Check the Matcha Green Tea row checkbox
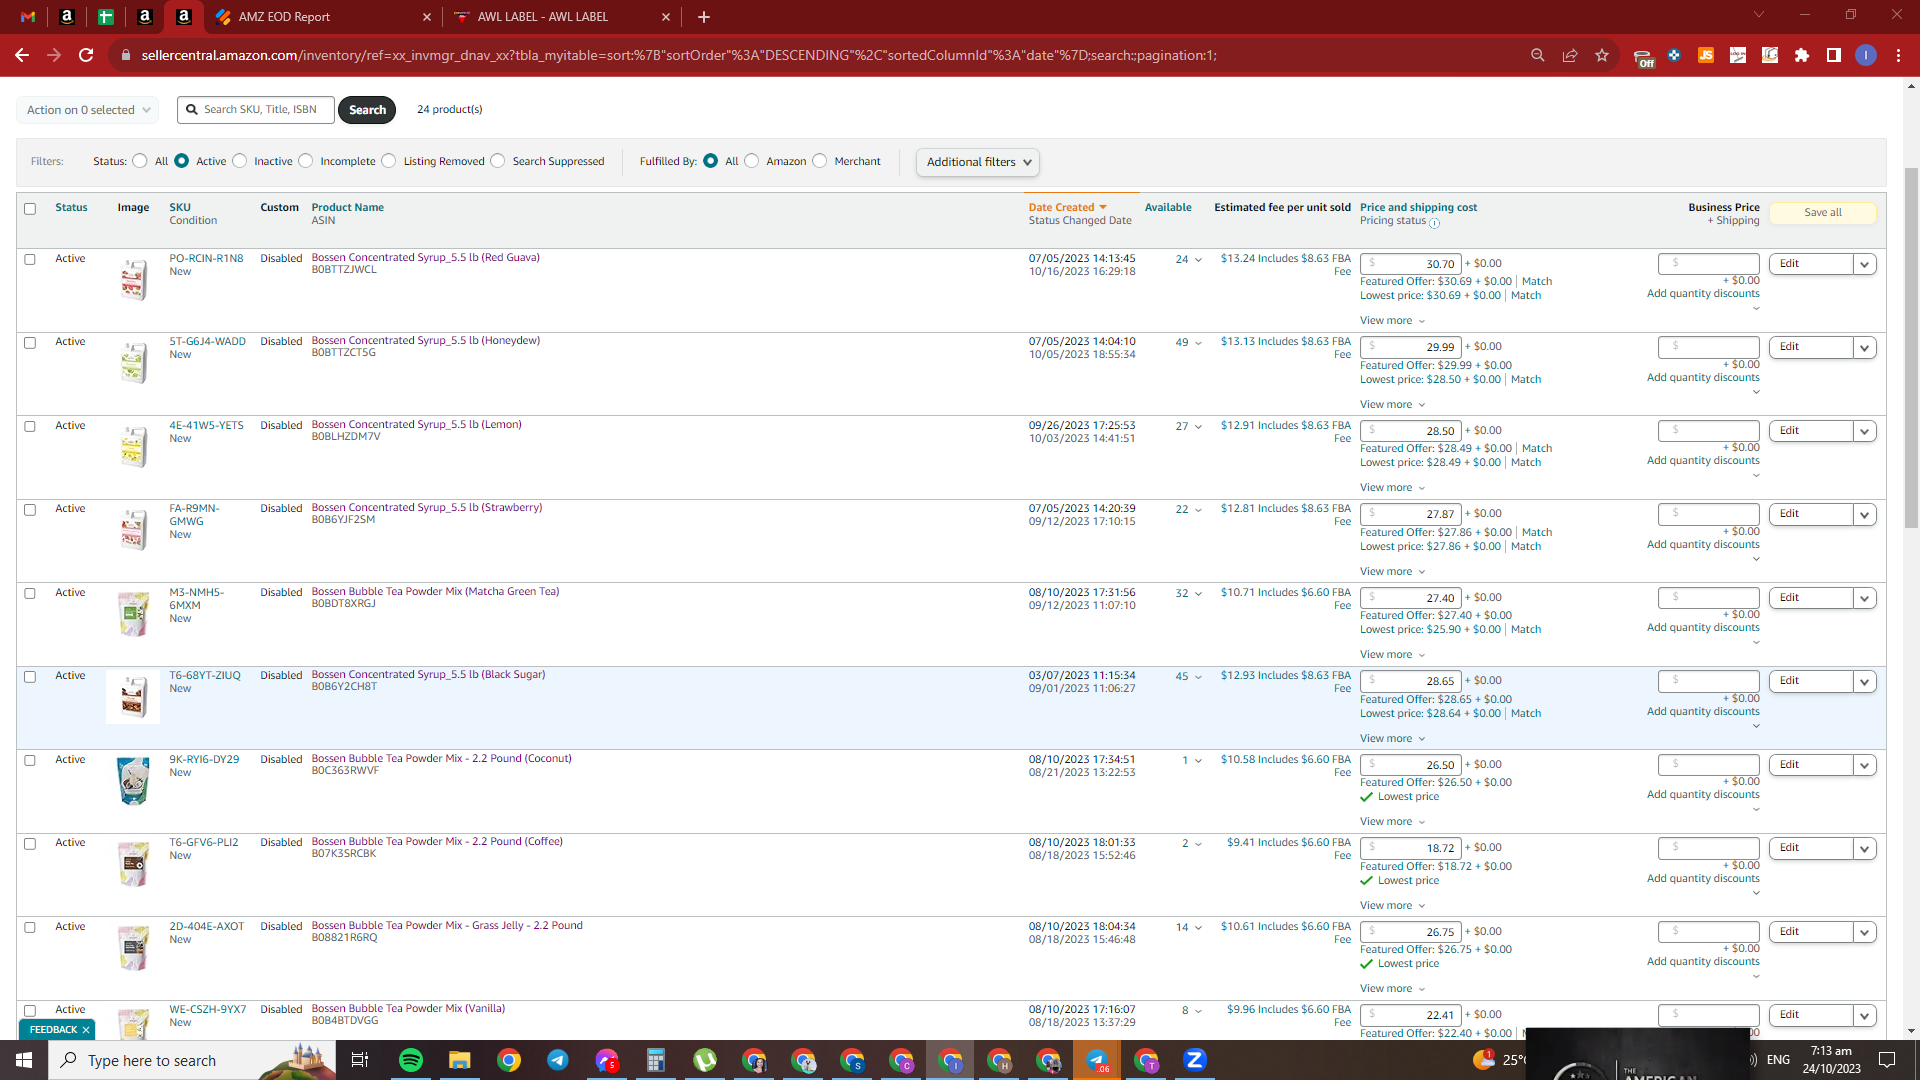This screenshot has width=1920, height=1080. coord(30,594)
